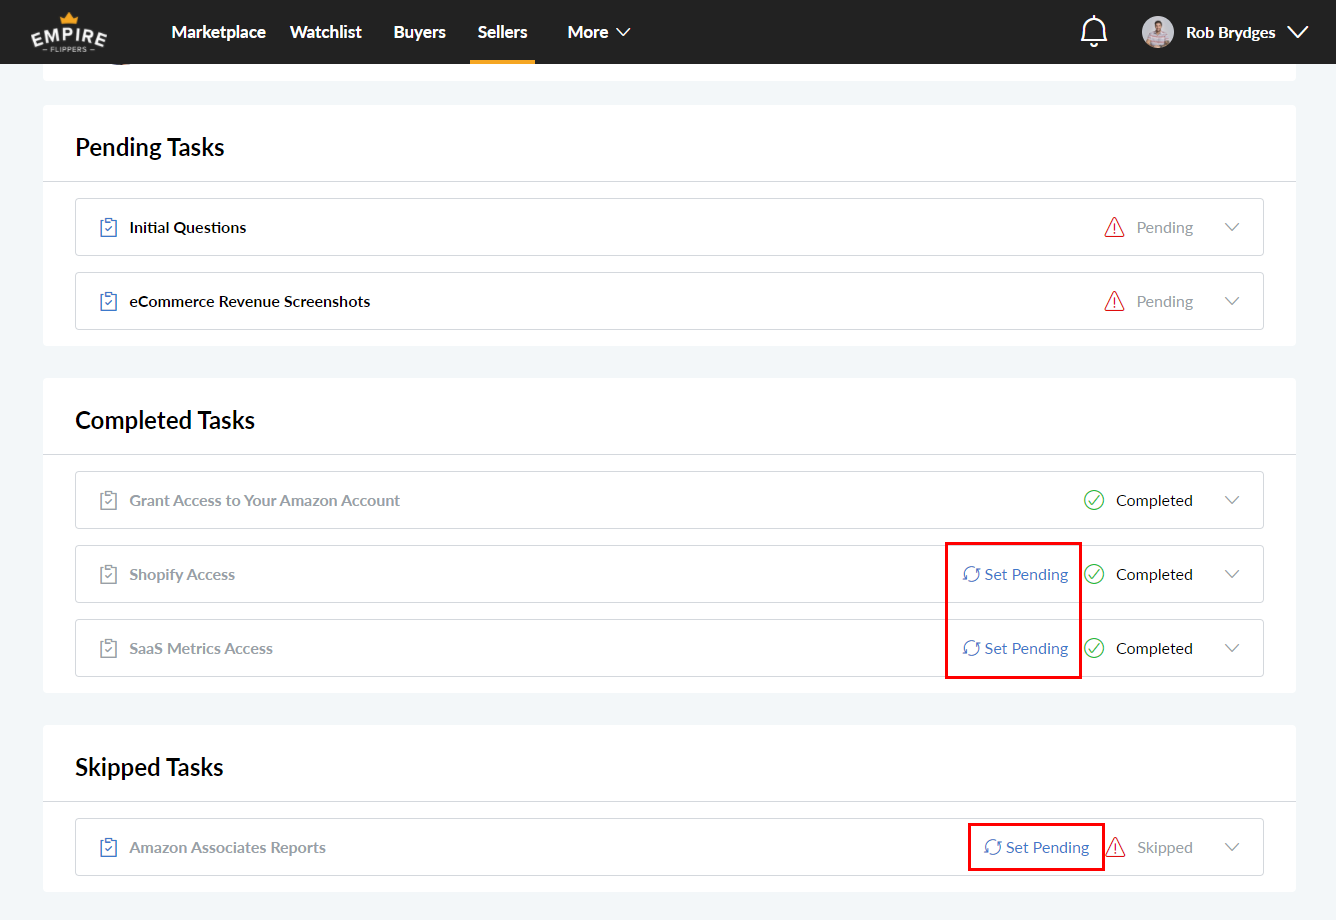Open the notifications bell
Viewport: 1336px width, 920px height.
click(x=1094, y=32)
